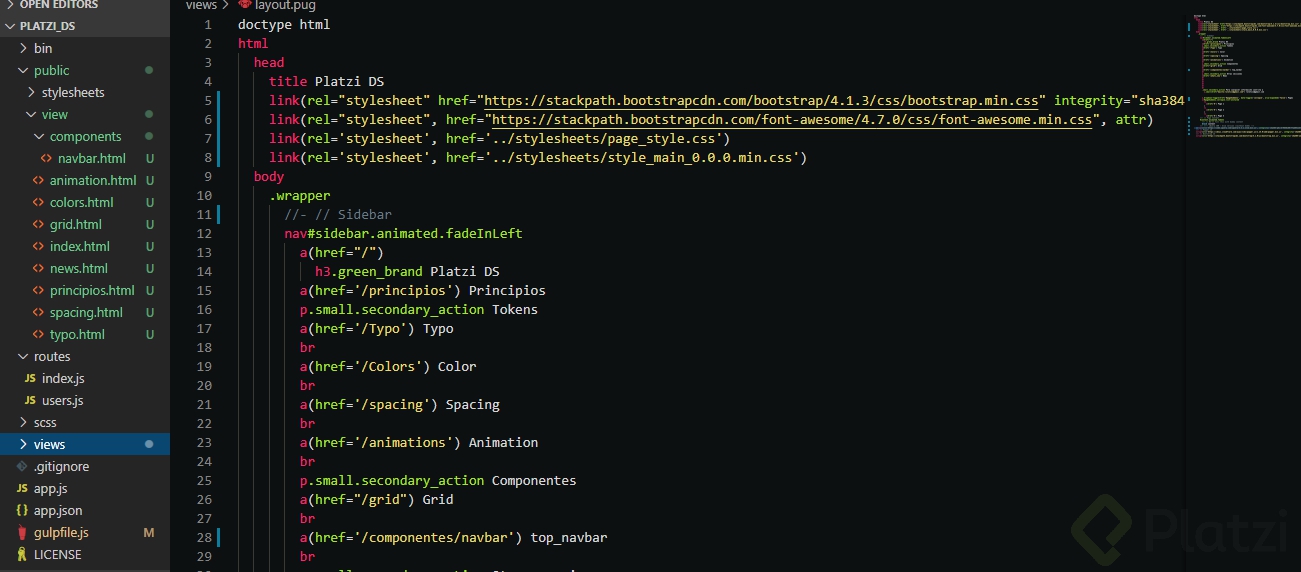Expand the scss folder
This screenshot has height=572, width=1301.
point(24,423)
